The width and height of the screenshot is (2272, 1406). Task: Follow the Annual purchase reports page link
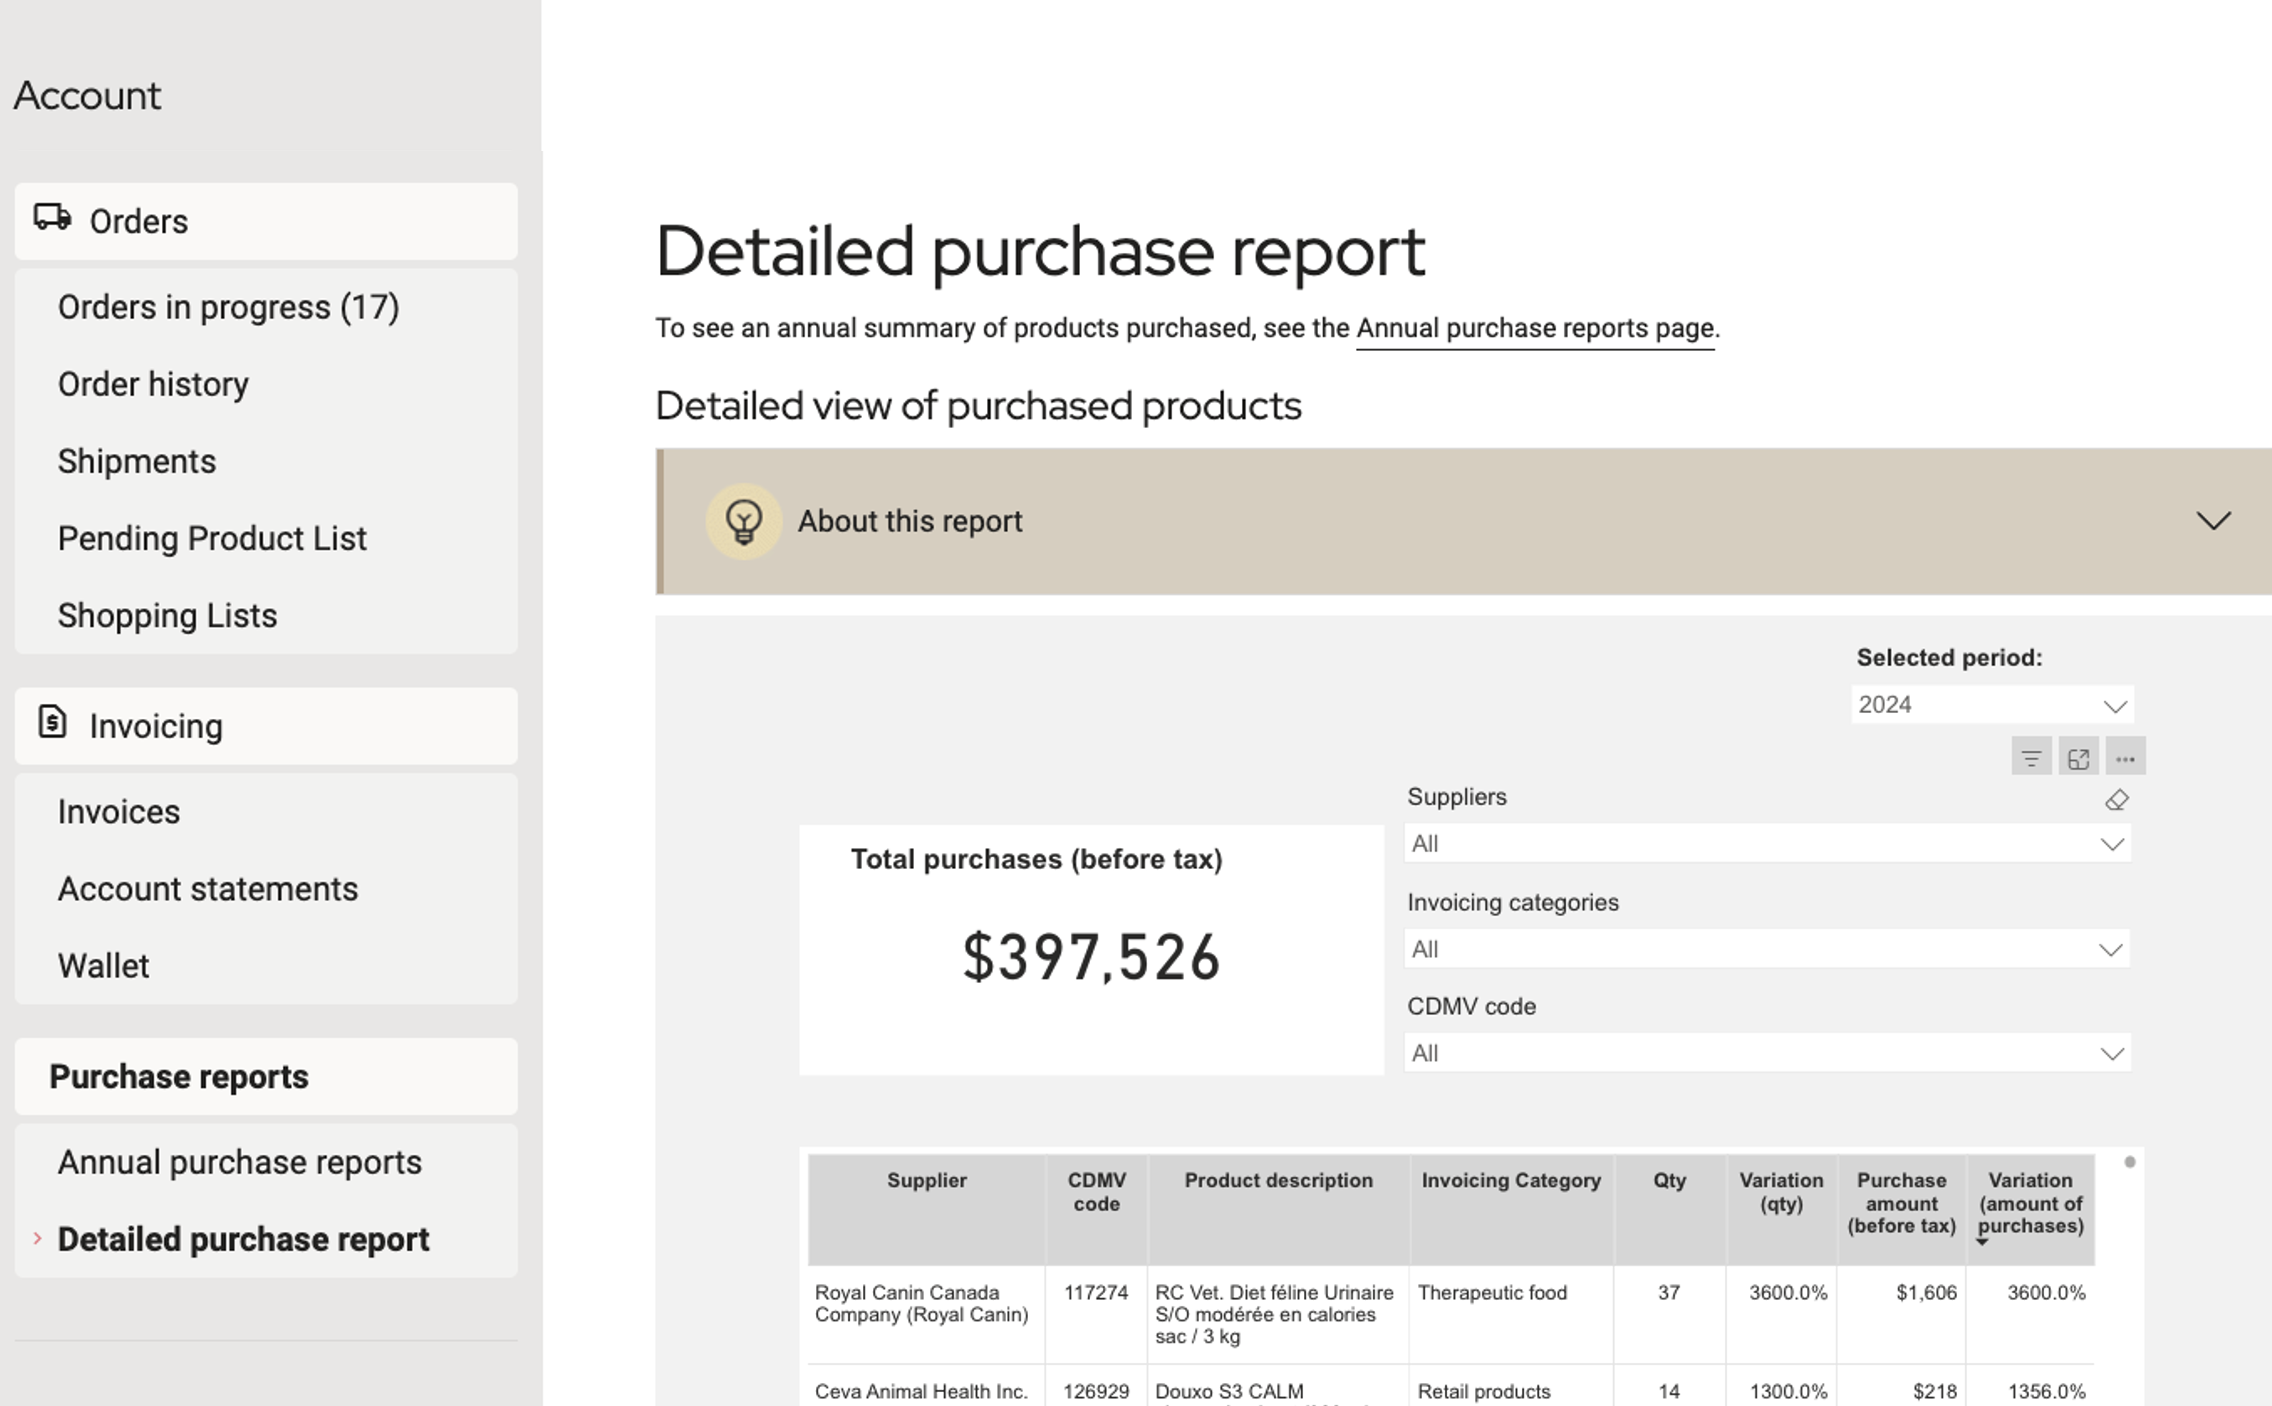coord(1535,328)
